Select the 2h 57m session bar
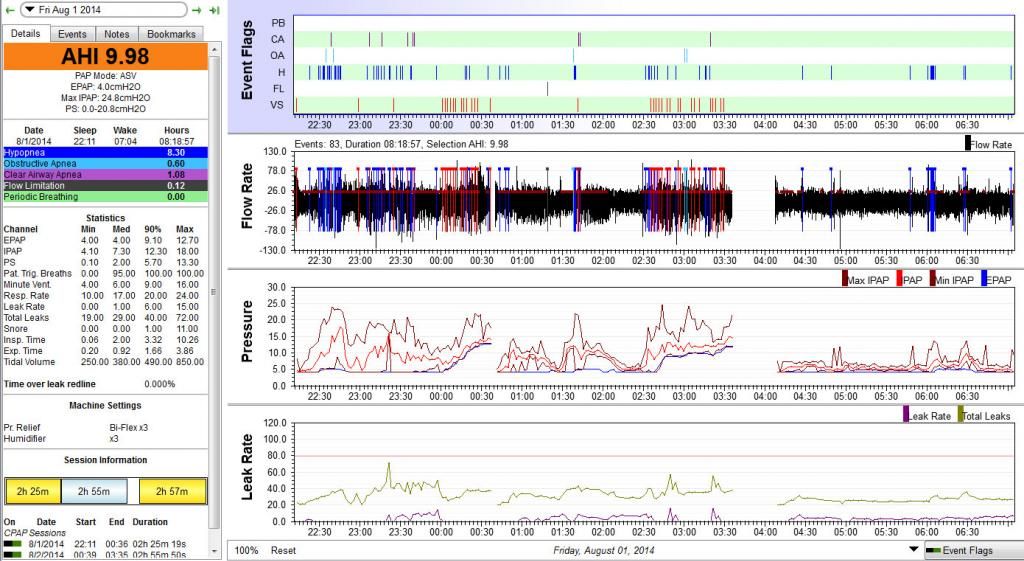This screenshot has width=1024, height=561. click(172, 491)
